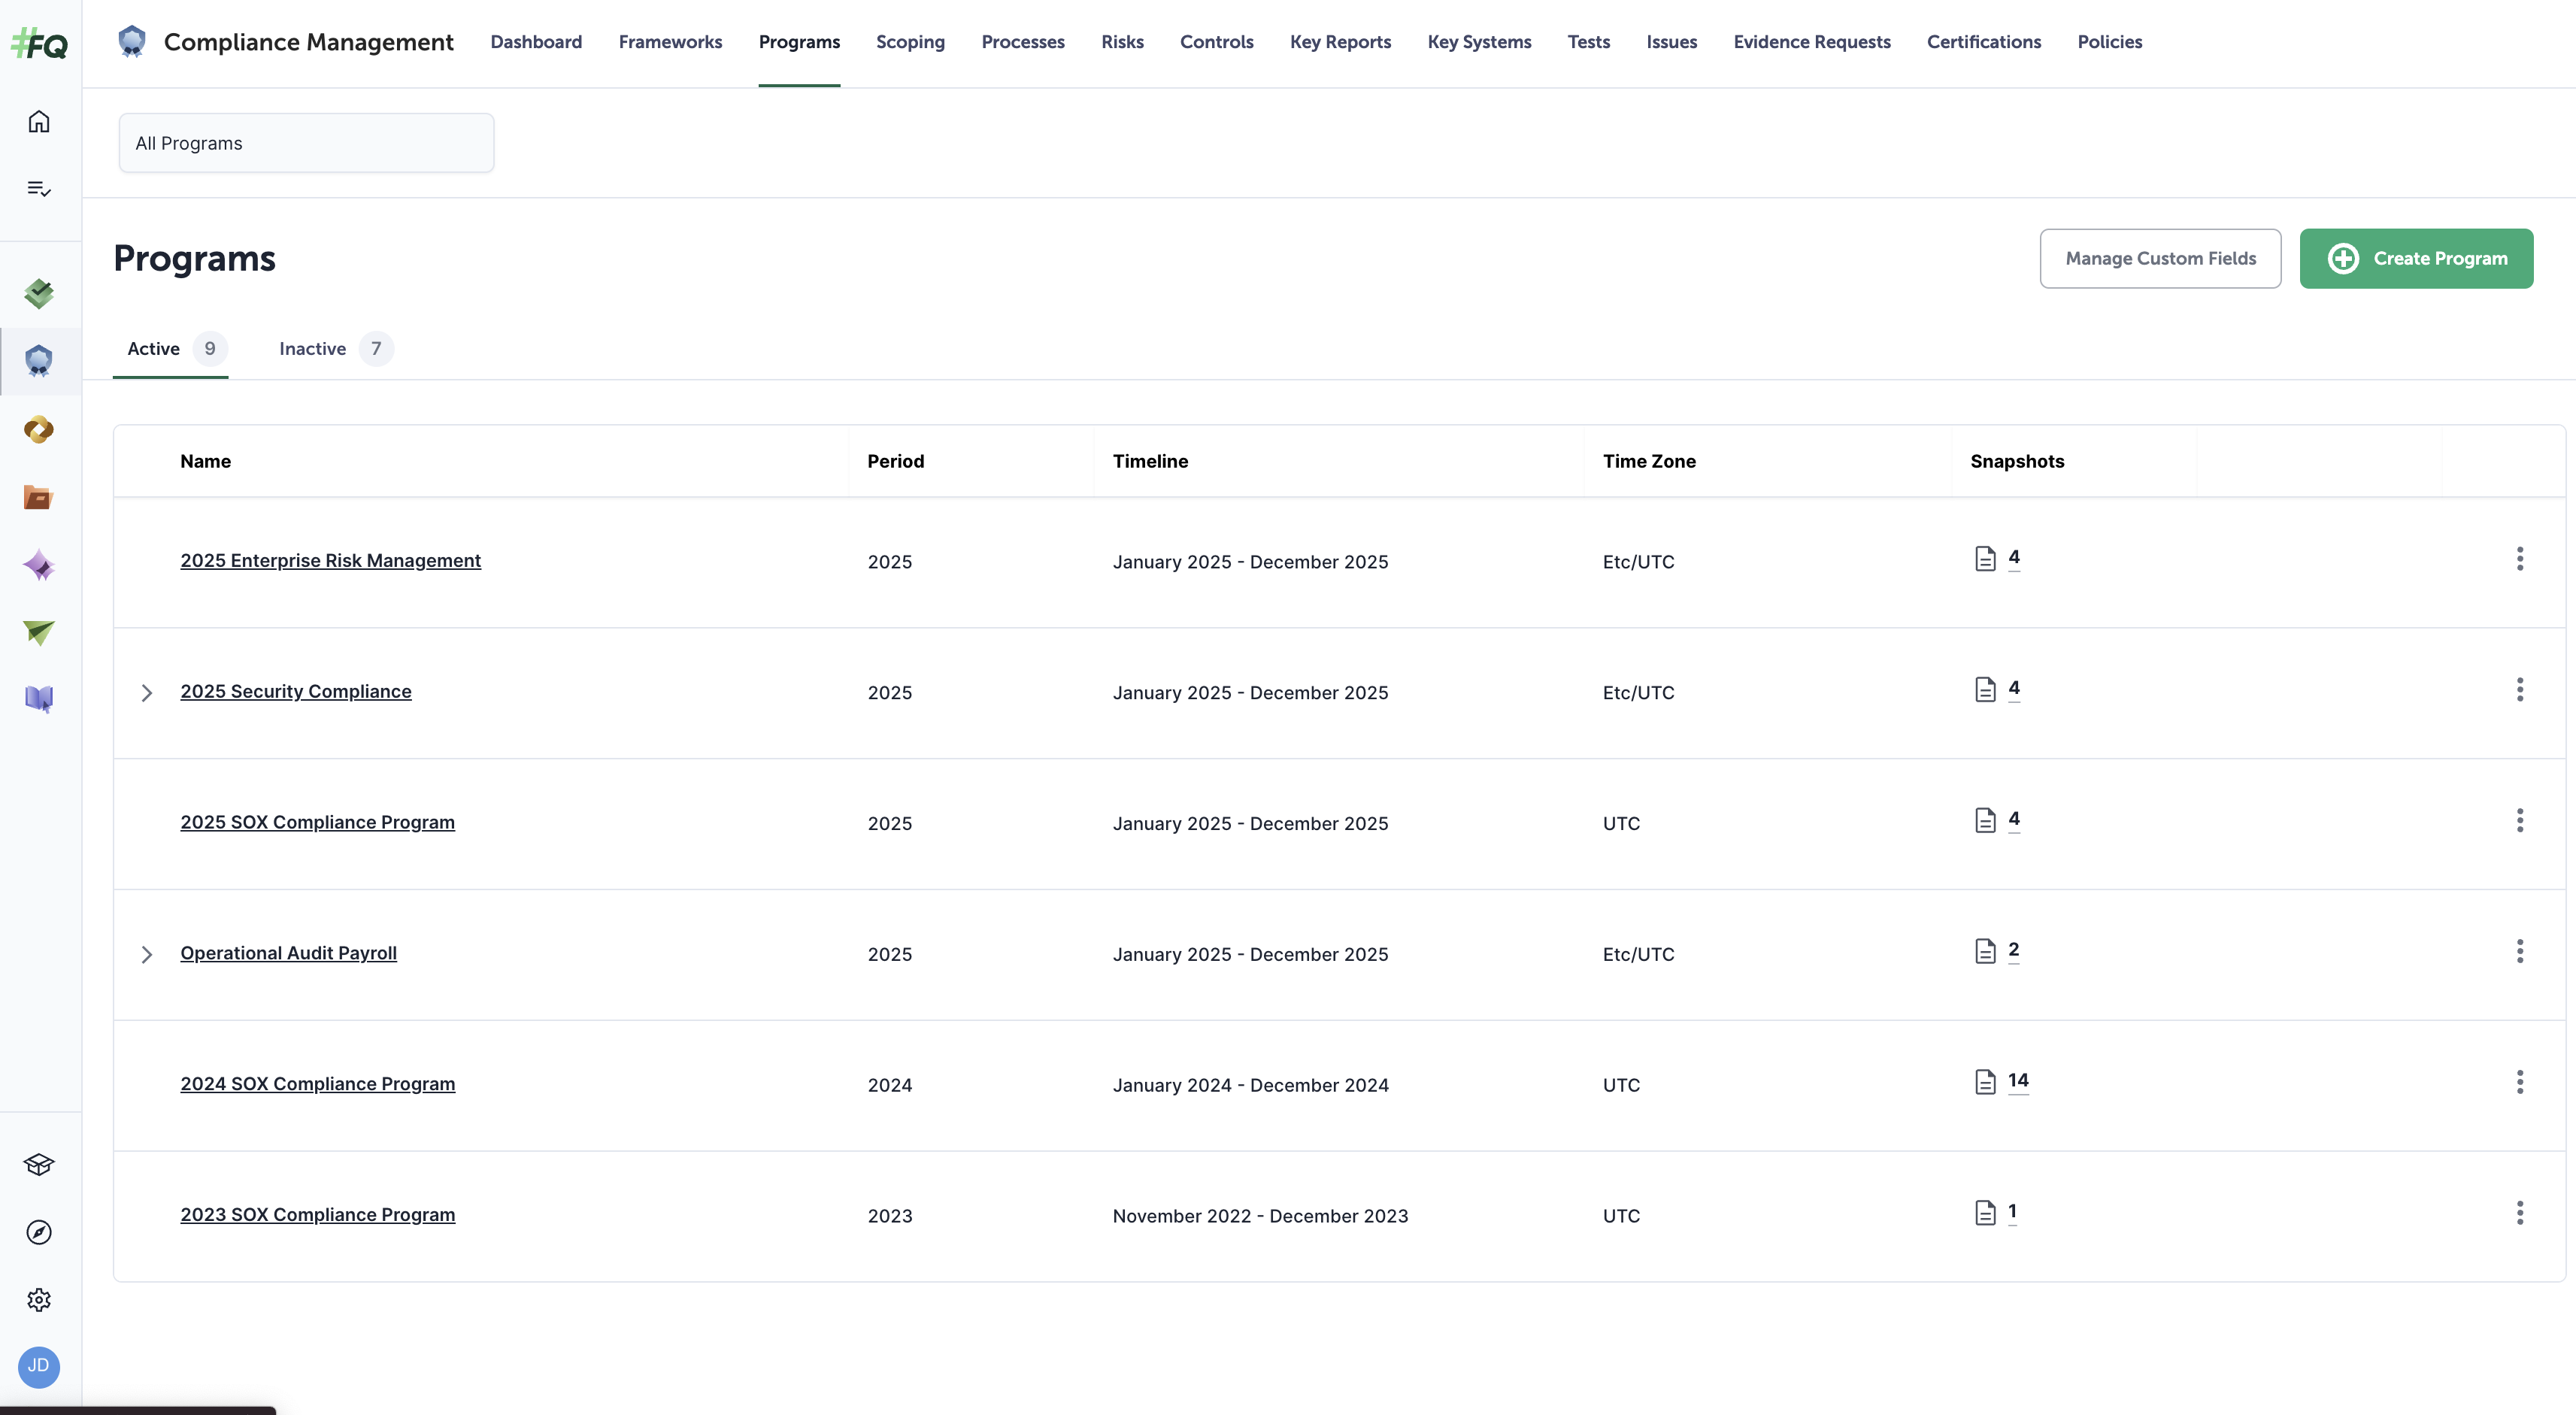
Task: Open the three-dot menu for 2023 SOX Compliance Program
Action: 2520,1213
